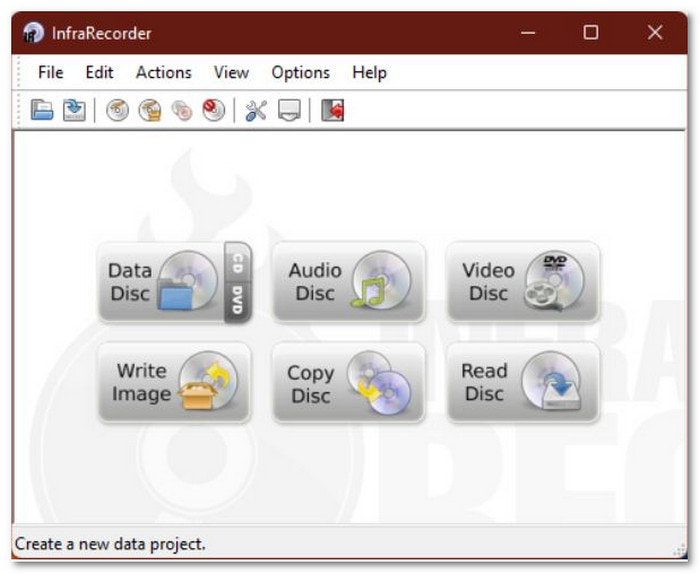Create a new Audio Disc project
Screen dimensions: 700x574
pos(349,282)
